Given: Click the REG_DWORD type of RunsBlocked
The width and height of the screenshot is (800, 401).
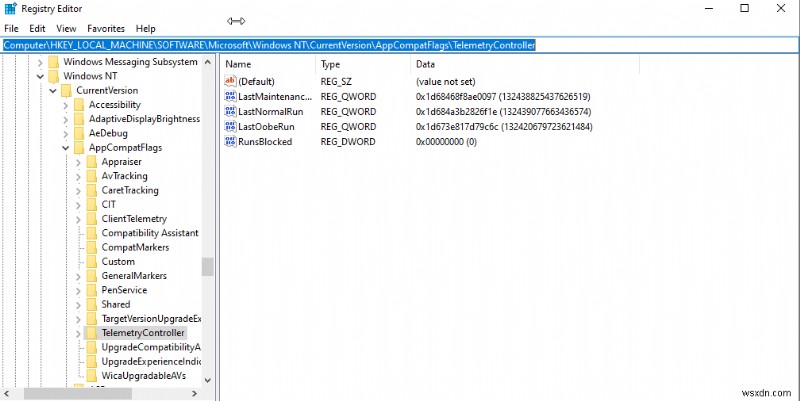Looking at the screenshot, I should [x=348, y=142].
